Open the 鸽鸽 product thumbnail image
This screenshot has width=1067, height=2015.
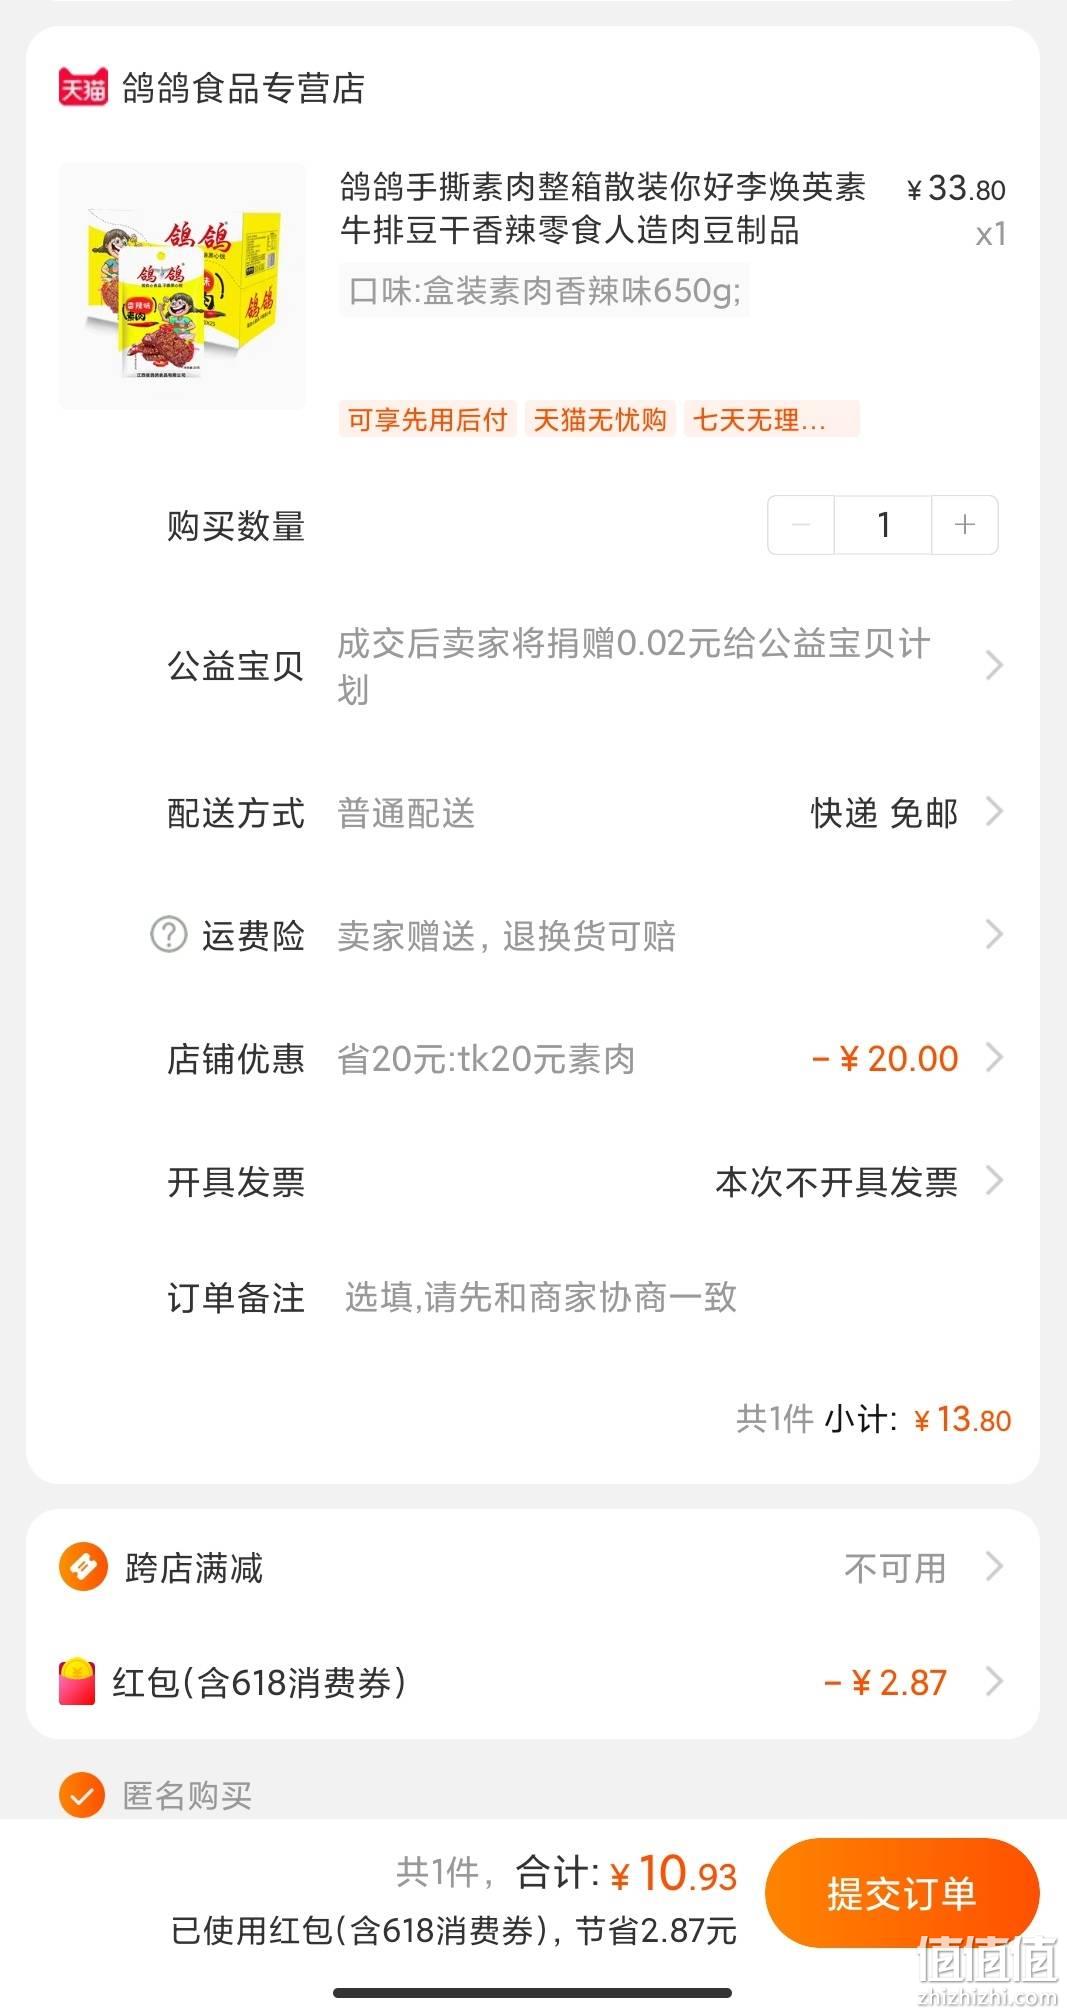[x=182, y=286]
